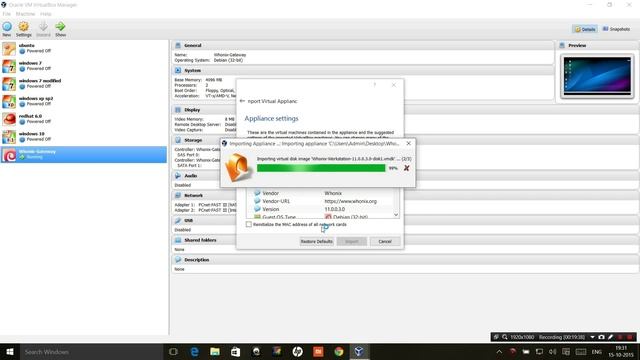Click Cancel in Import Virtual Appliance dialog

point(385,242)
